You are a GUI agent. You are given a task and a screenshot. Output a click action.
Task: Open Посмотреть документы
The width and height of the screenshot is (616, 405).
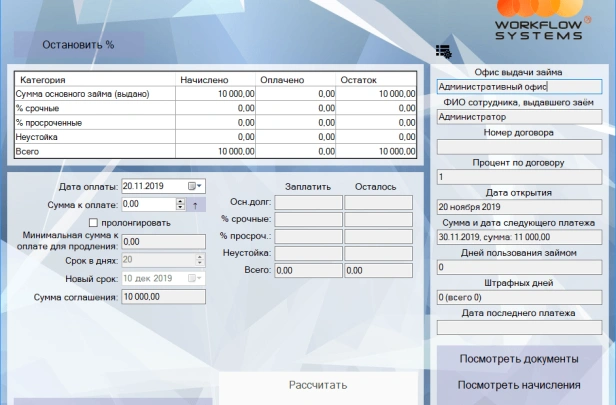pos(519,359)
